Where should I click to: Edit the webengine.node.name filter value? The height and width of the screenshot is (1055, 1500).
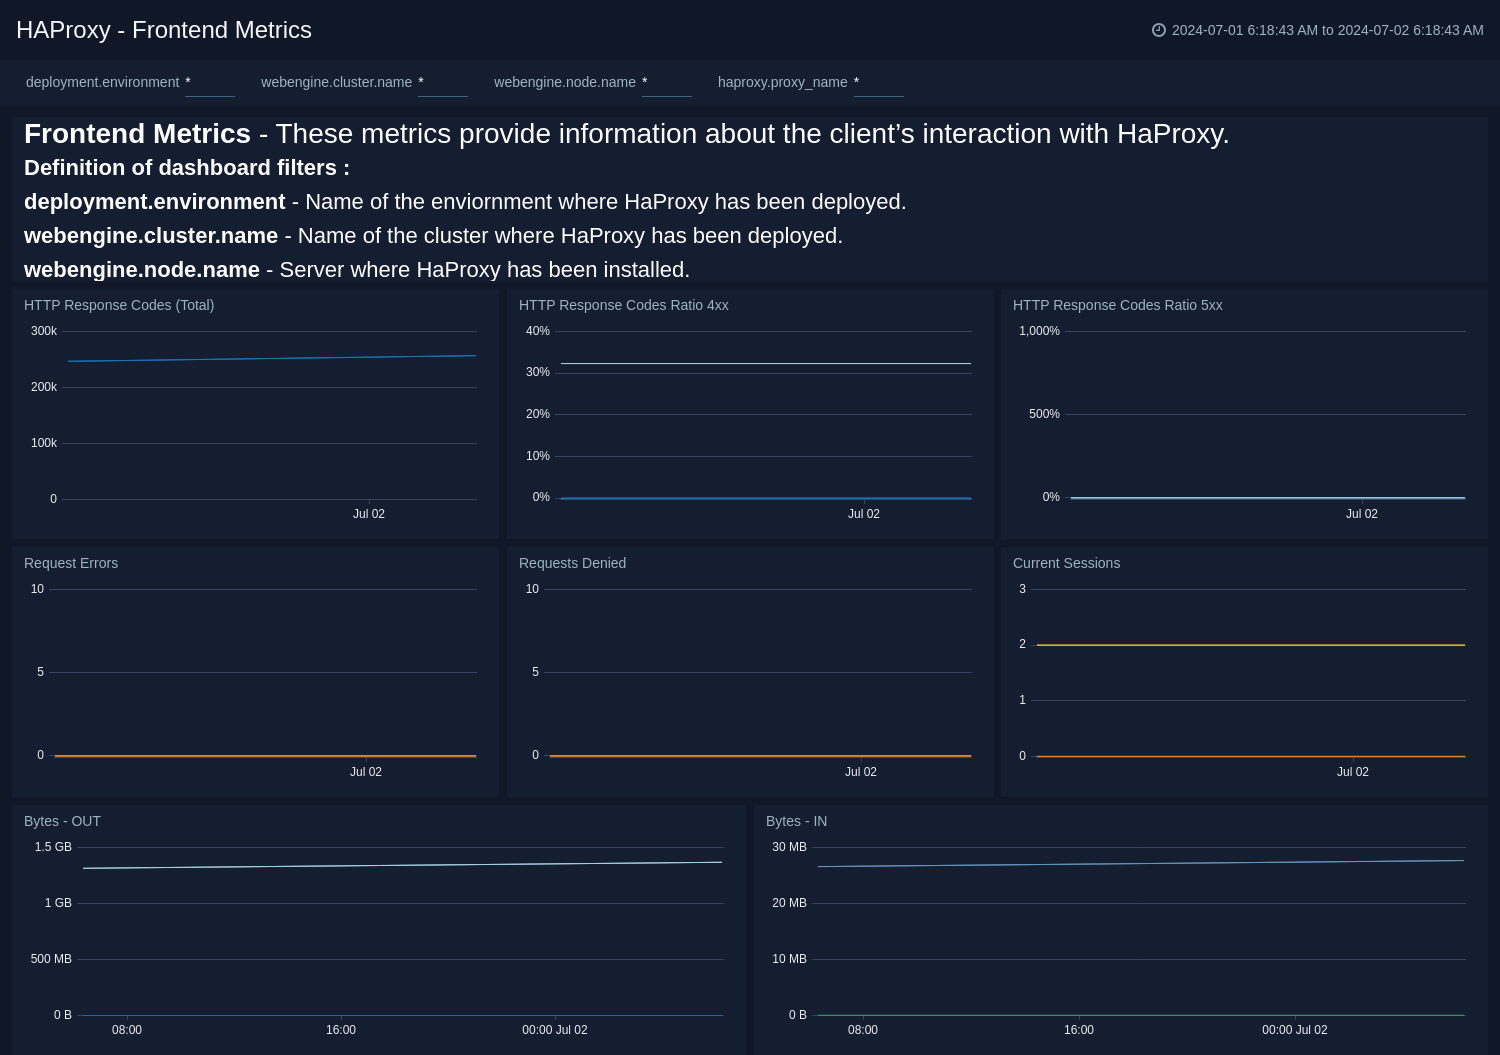pos(667,83)
